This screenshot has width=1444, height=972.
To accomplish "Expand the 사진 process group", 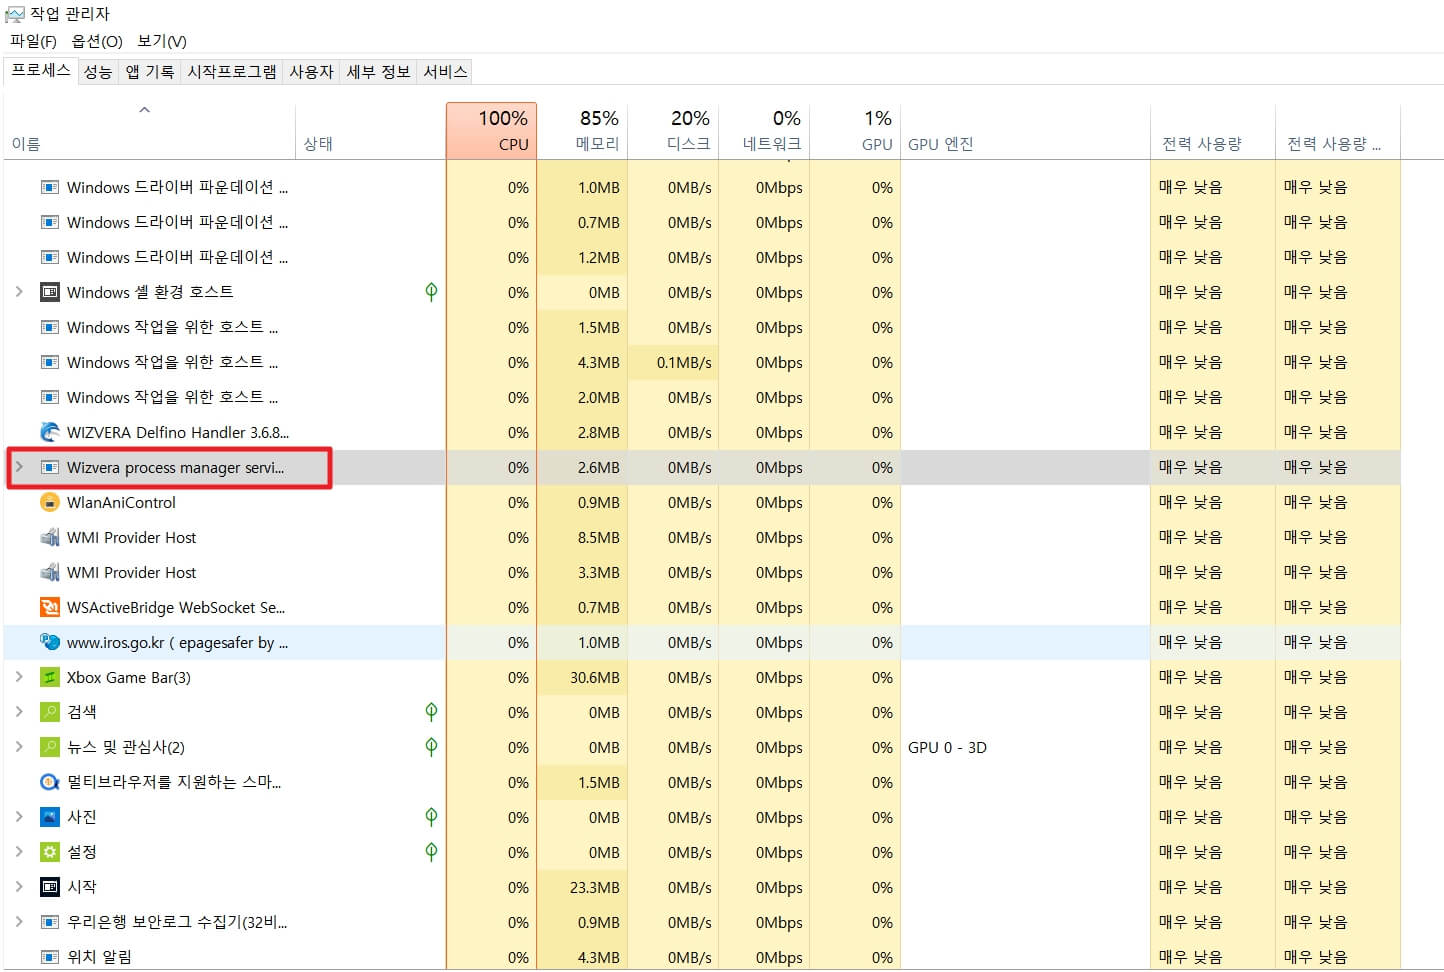I will pyautogui.click(x=19, y=817).
